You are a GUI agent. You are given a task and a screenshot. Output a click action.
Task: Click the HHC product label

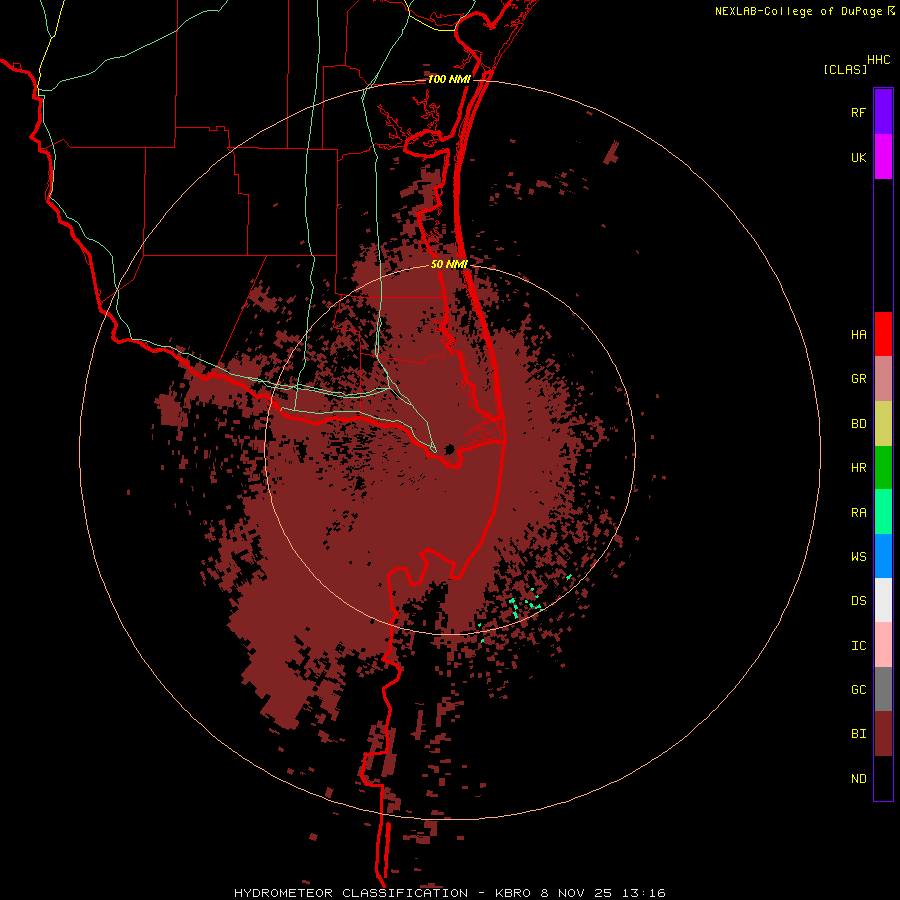(x=879, y=60)
